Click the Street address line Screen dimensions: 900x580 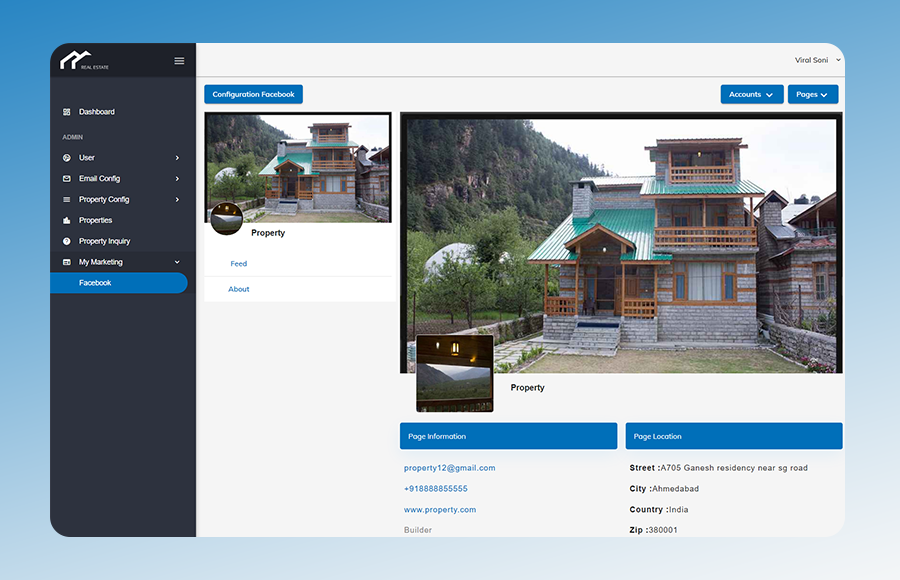coord(719,468)
